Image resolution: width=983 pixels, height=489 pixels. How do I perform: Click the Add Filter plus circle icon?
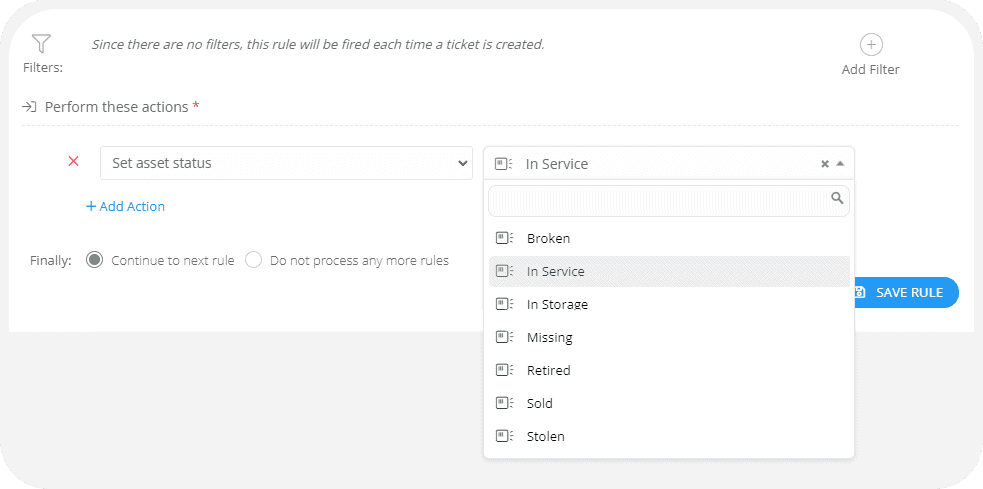(x=871, y=45)
